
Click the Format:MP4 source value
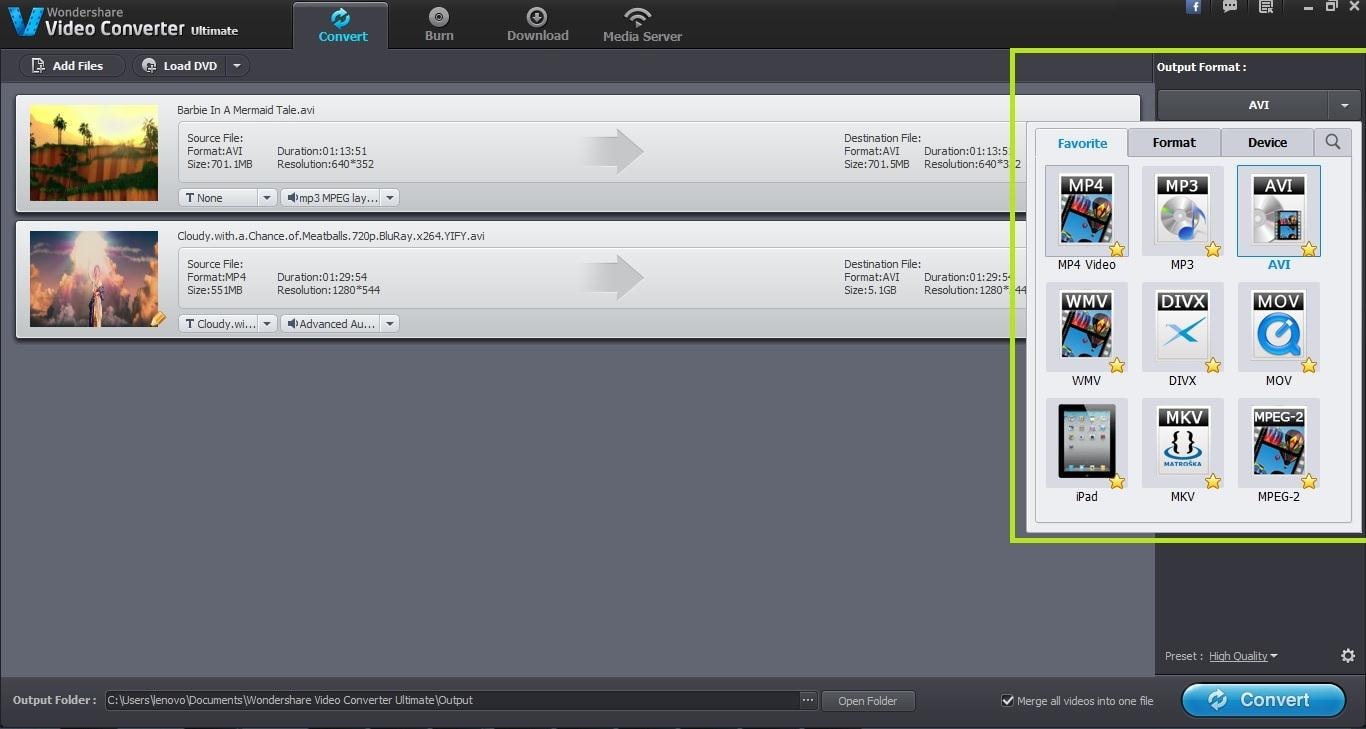(216, 277)
